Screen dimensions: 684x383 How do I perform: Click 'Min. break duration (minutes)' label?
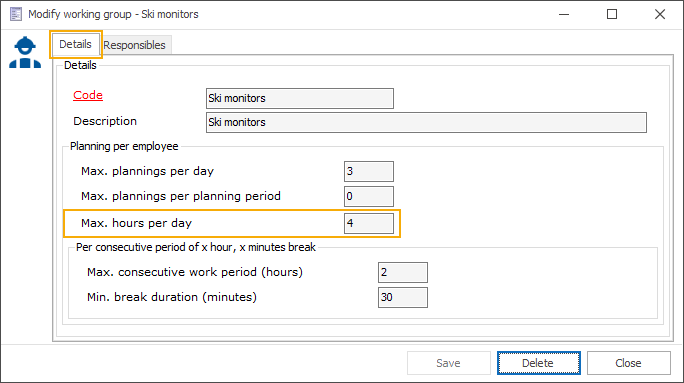[x=172, y=297]
